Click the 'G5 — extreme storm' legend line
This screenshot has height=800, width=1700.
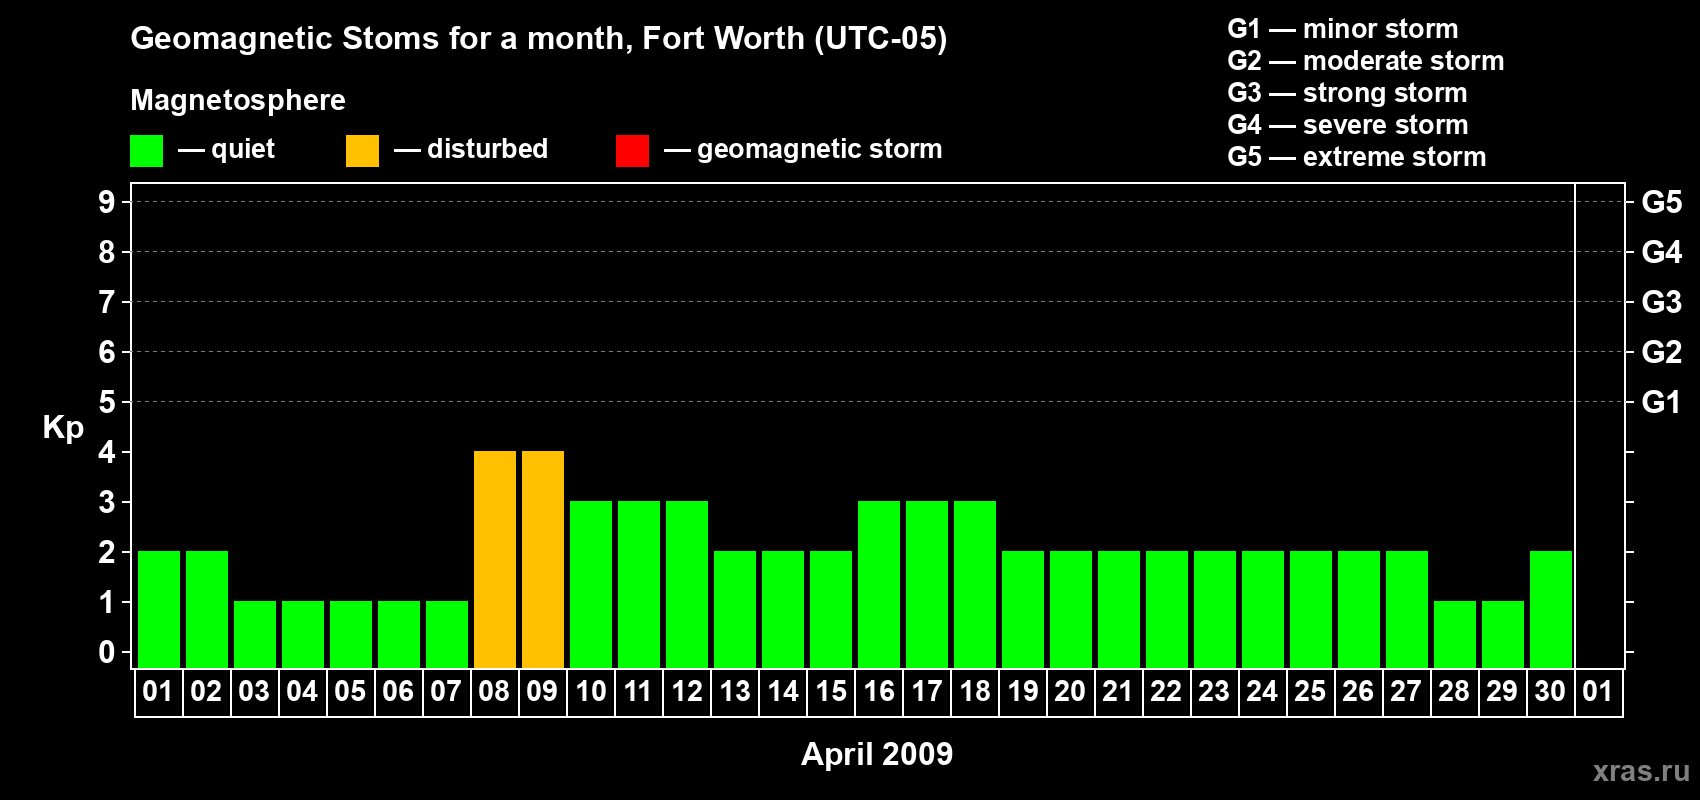pos(1357,156)
